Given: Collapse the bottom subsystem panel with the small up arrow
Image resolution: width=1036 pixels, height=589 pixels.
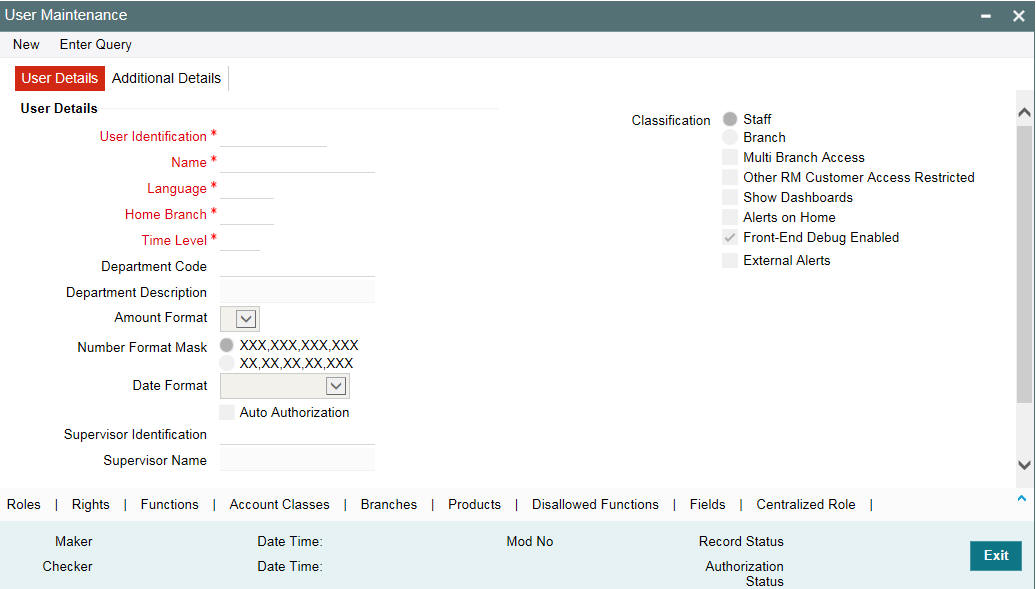Looking at the screenshot, I should pos(1022,498).
